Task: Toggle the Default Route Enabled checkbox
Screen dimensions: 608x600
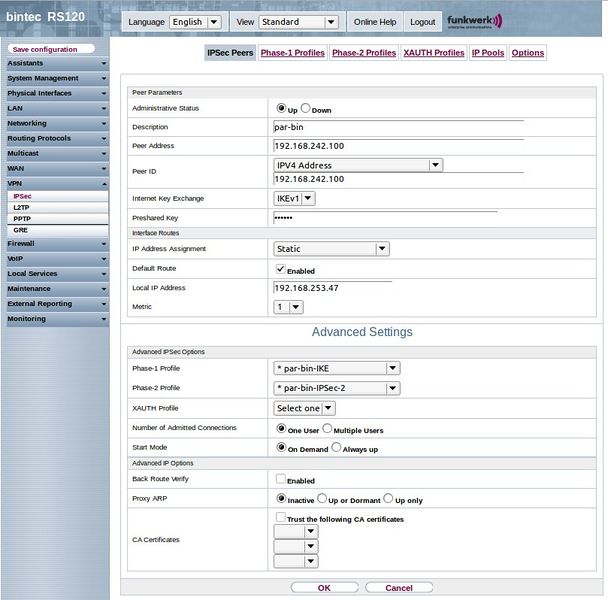Action: click(x=280, y=269)
